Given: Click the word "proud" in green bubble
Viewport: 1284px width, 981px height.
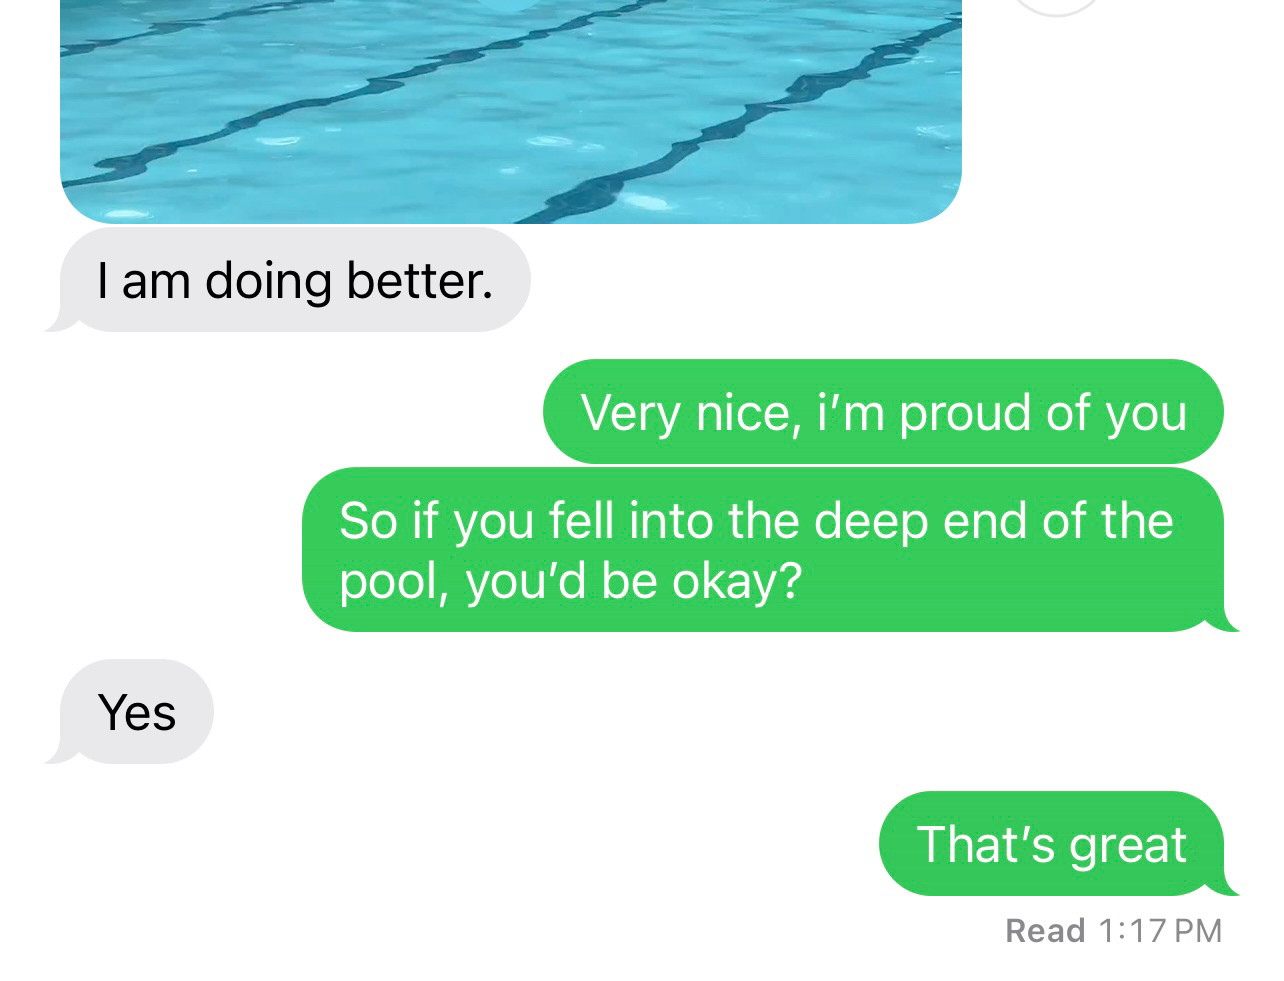Looking at the screenshot, I should (966, 414).
